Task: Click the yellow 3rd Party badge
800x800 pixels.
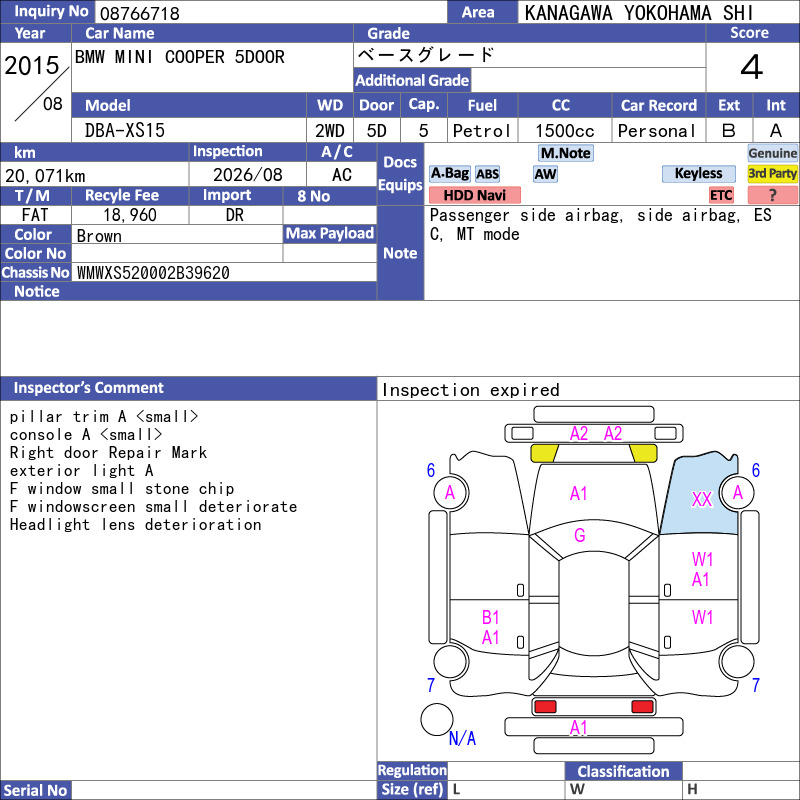Action: 772,174
